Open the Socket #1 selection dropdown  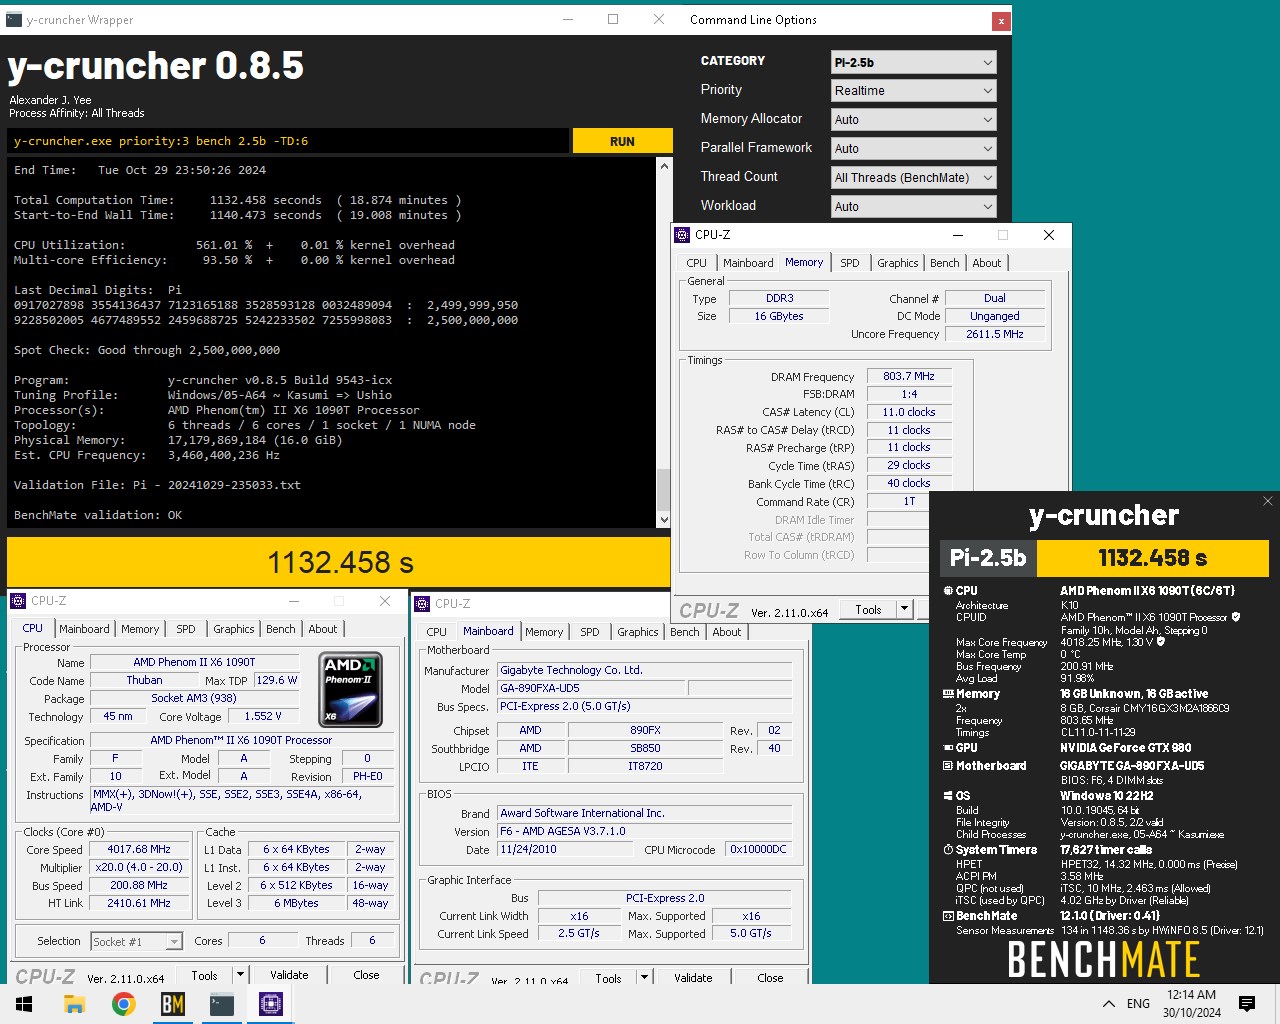(137, 941)
